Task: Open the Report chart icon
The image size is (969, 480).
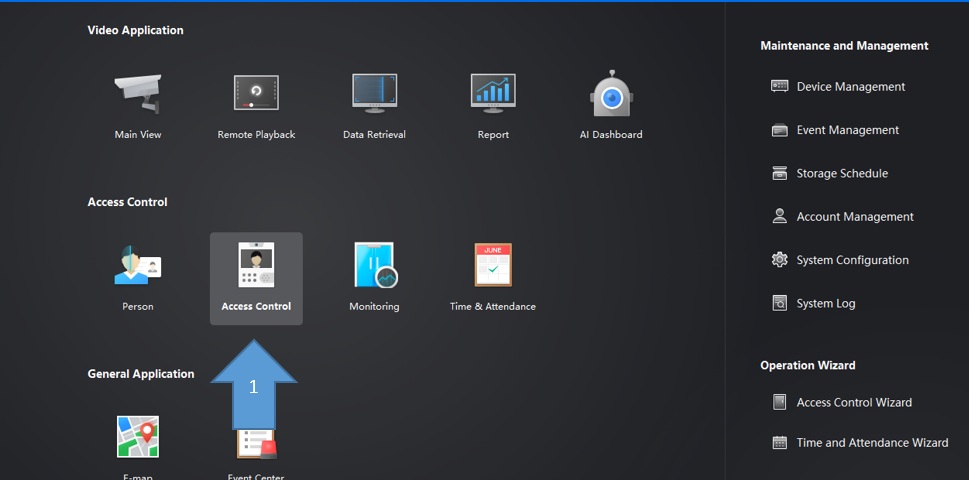Action: (x=493, y=93)
